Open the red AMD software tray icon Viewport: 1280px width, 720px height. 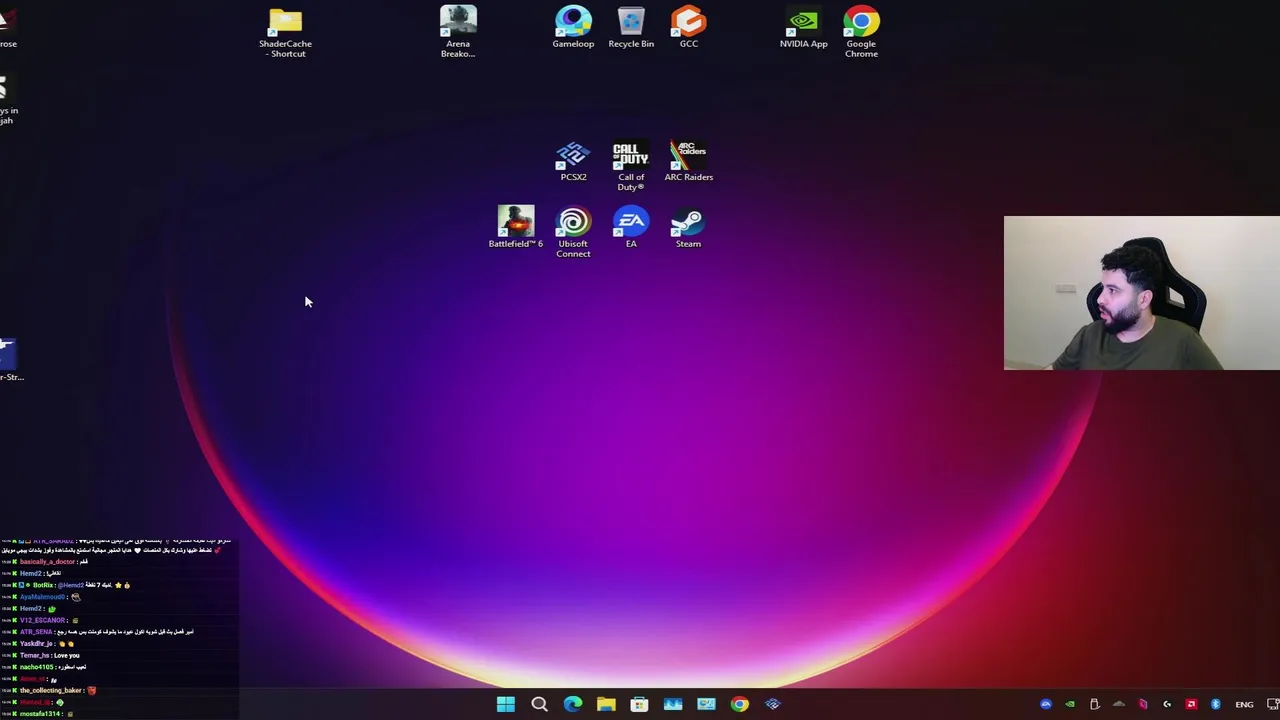[1191, 704]
